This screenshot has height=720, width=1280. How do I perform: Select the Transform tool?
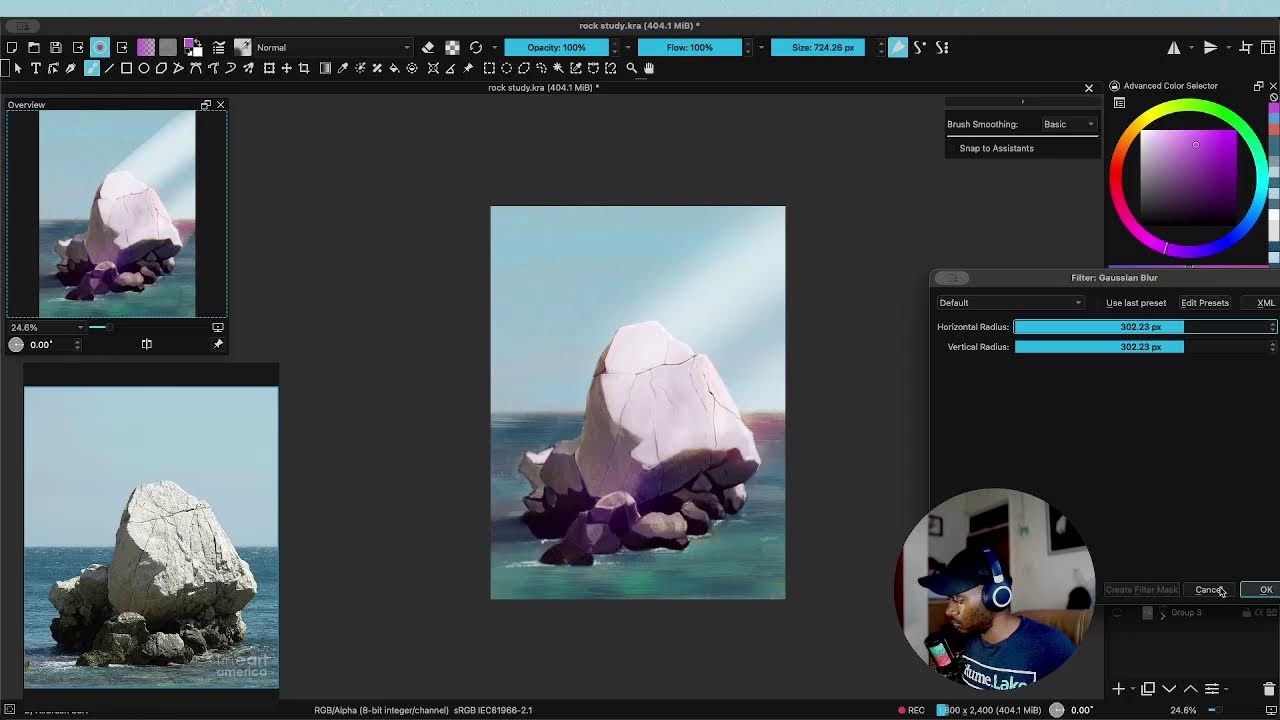(x=269, y=68)
